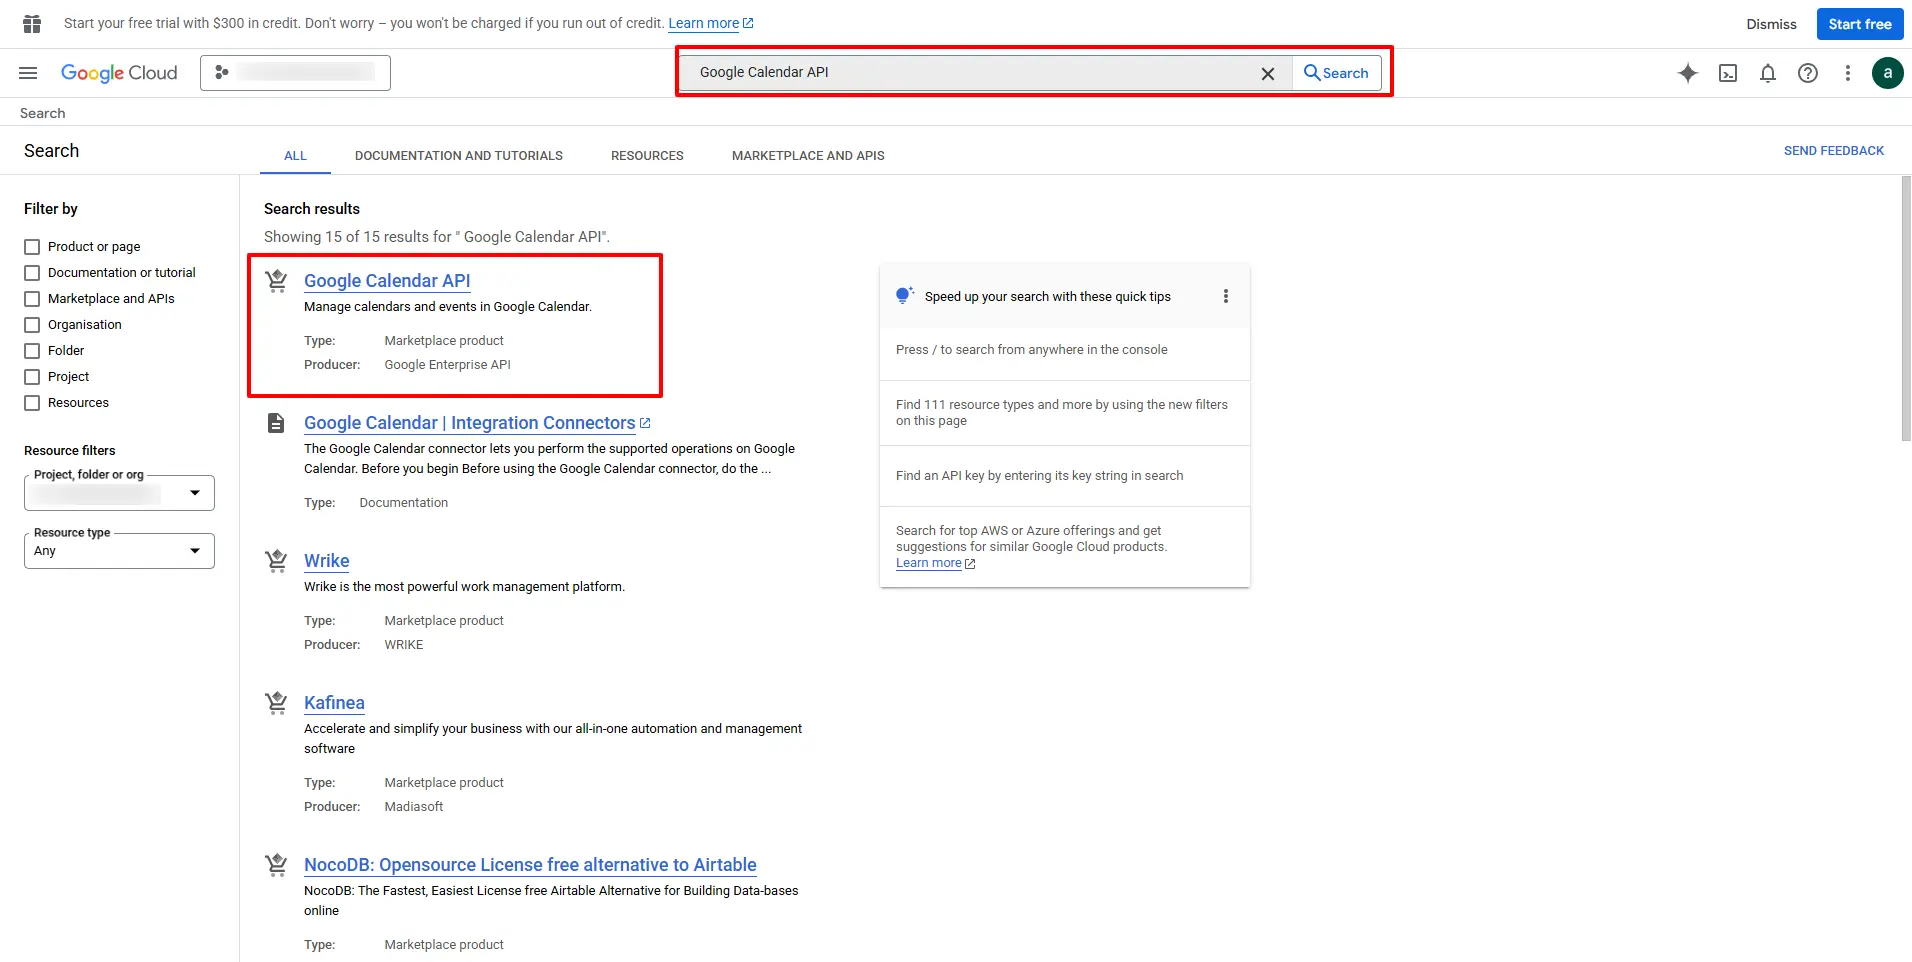The height and width of the screenshot is (962, 1912).
Task: Click 'WRIKE' producer text
Action: point(403,645)
